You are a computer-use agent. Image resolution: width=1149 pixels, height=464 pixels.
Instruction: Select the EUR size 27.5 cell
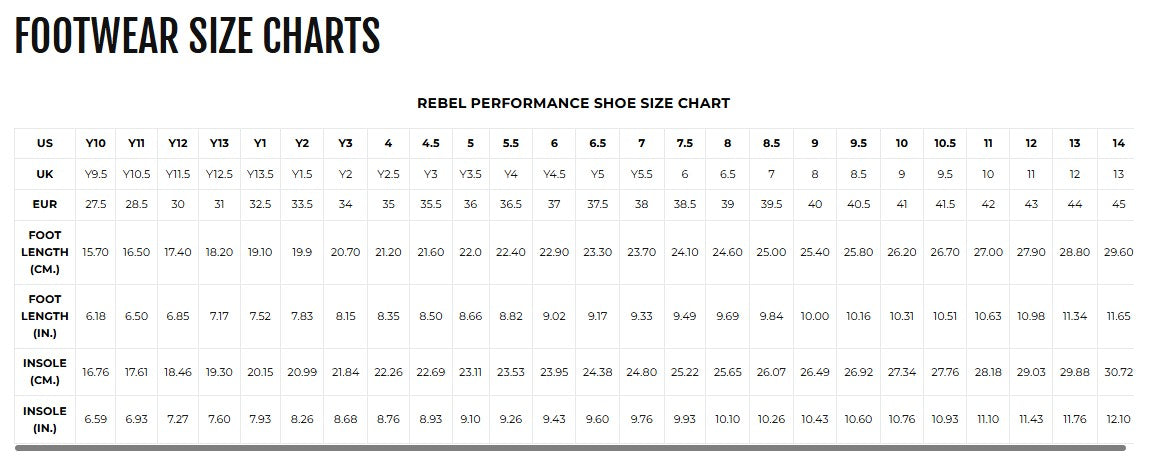click(96, 204)
